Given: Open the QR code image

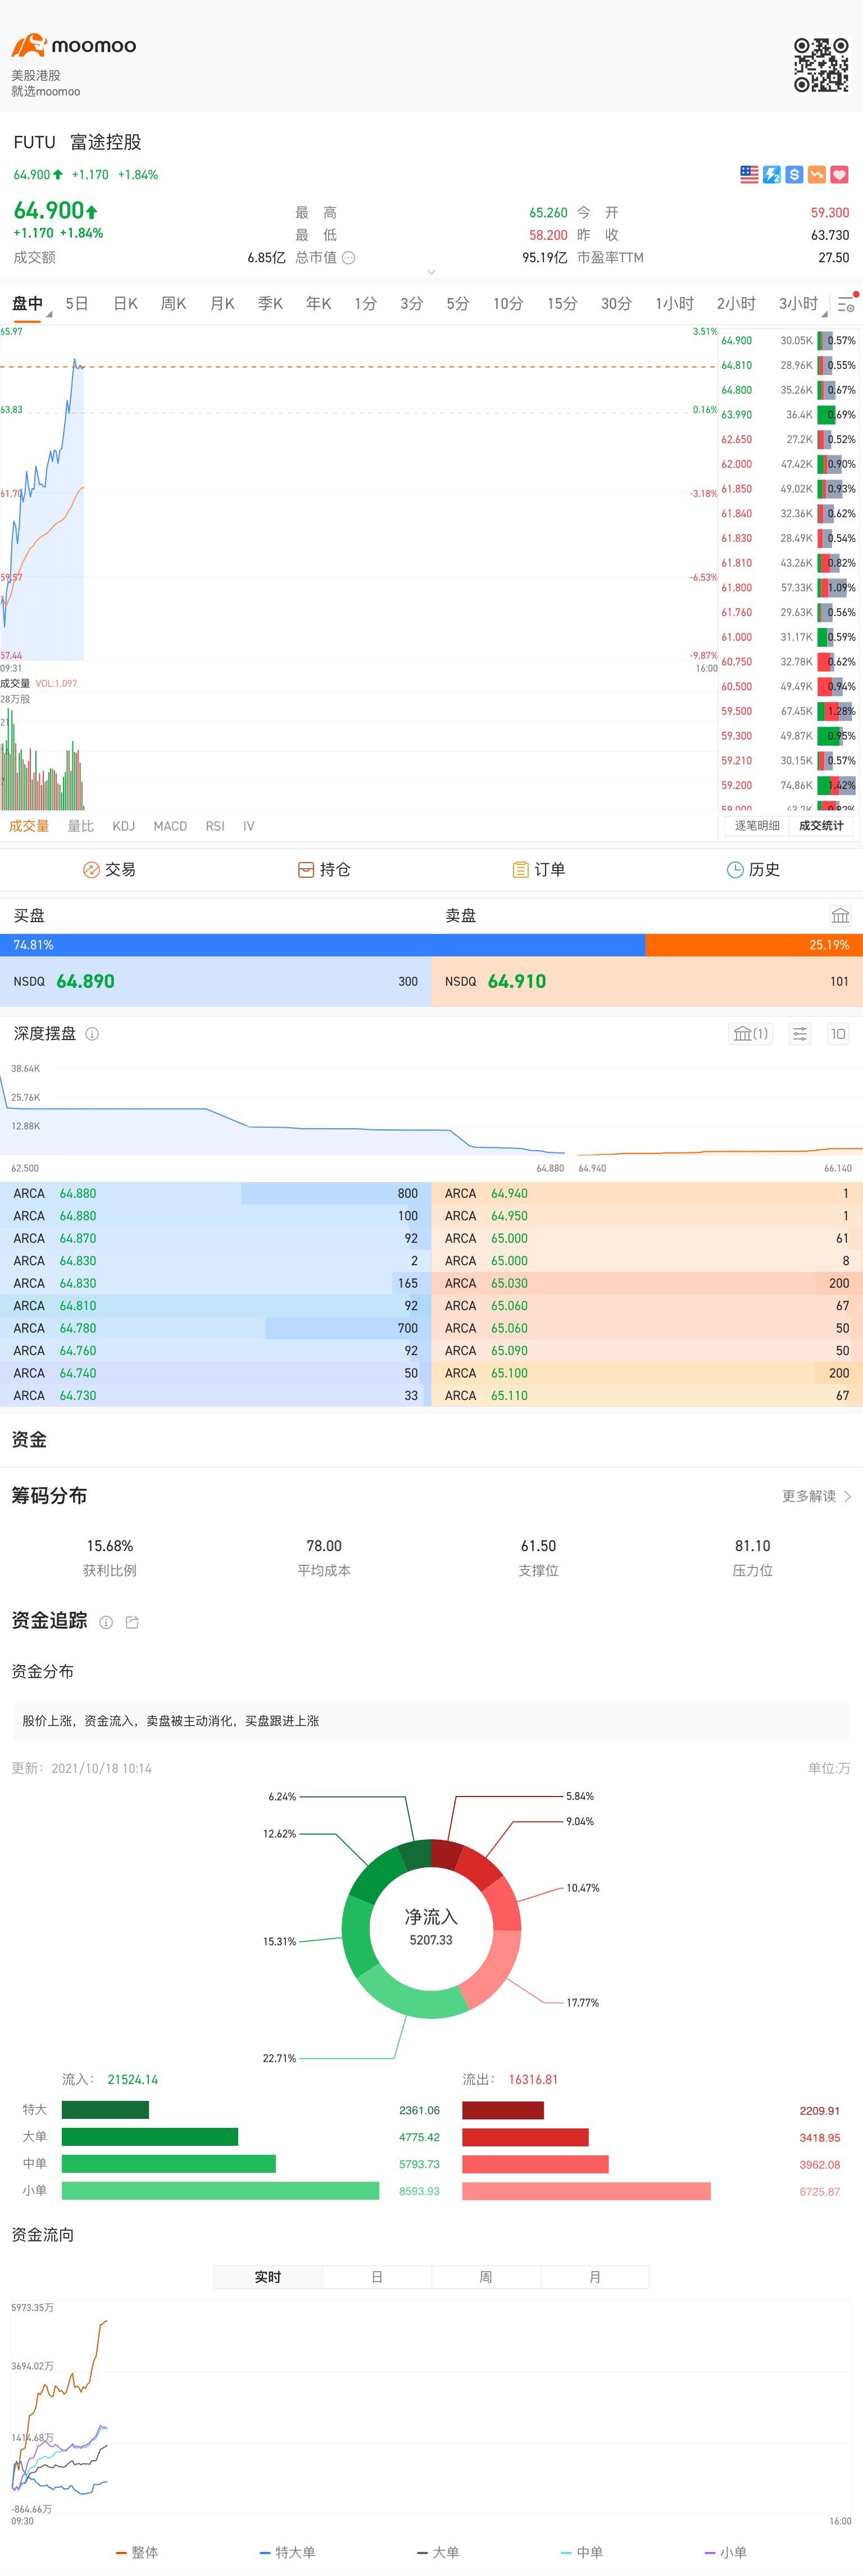Looking at the screenshot, I should point(821,65).
